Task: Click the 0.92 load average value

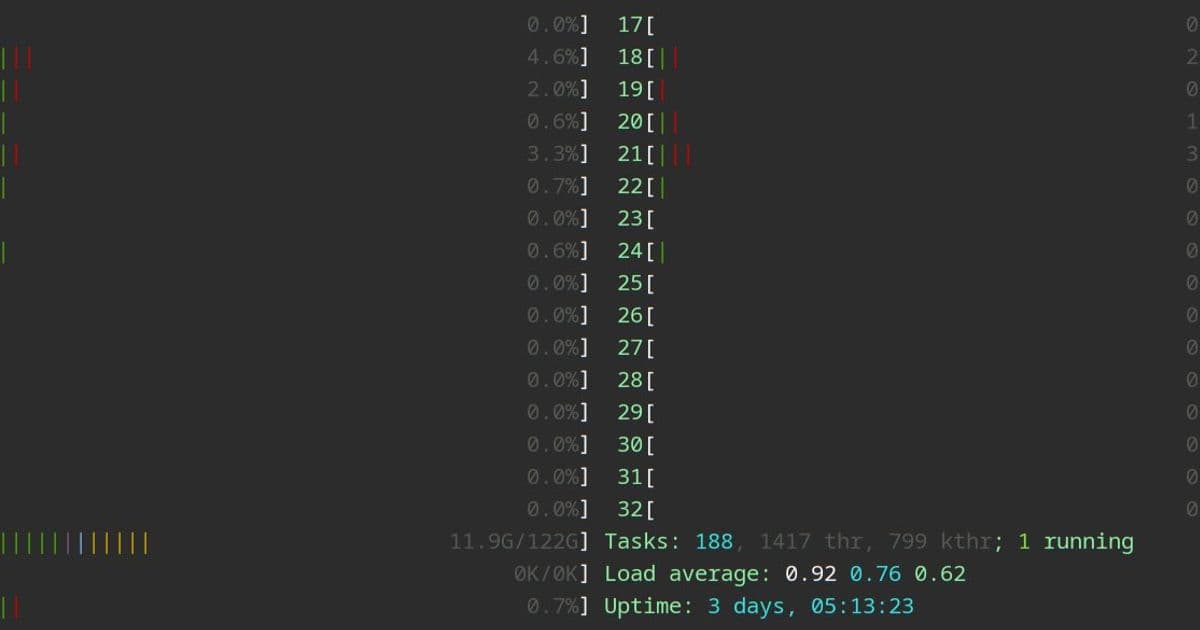Action: point(810,574)
